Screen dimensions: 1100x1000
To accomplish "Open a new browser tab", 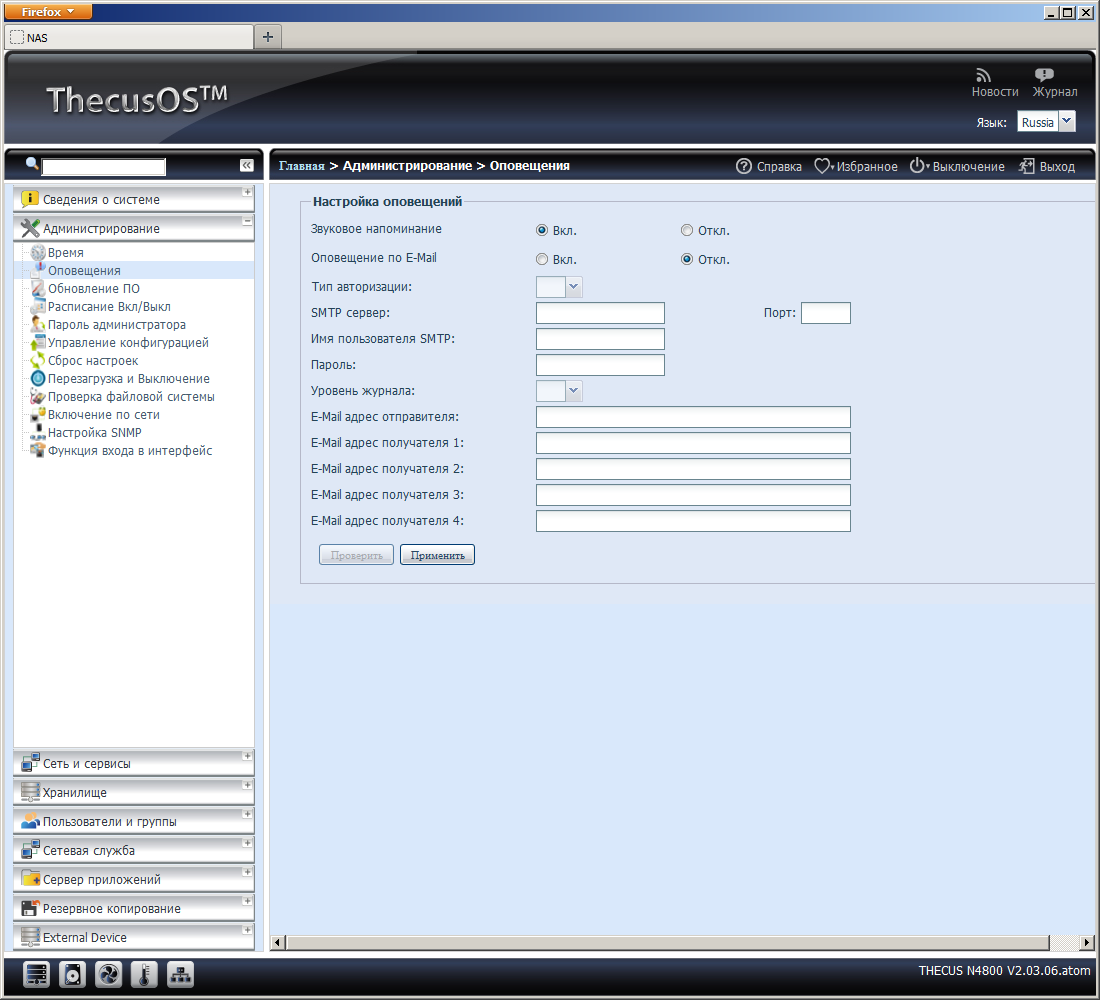I will (x=267, y=37).
